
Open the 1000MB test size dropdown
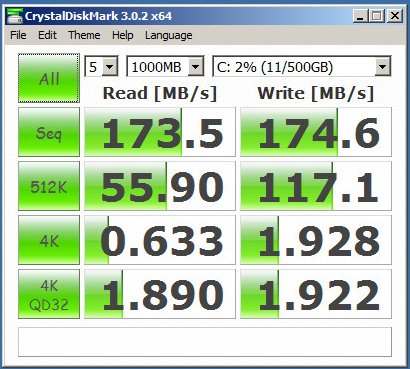165,67
